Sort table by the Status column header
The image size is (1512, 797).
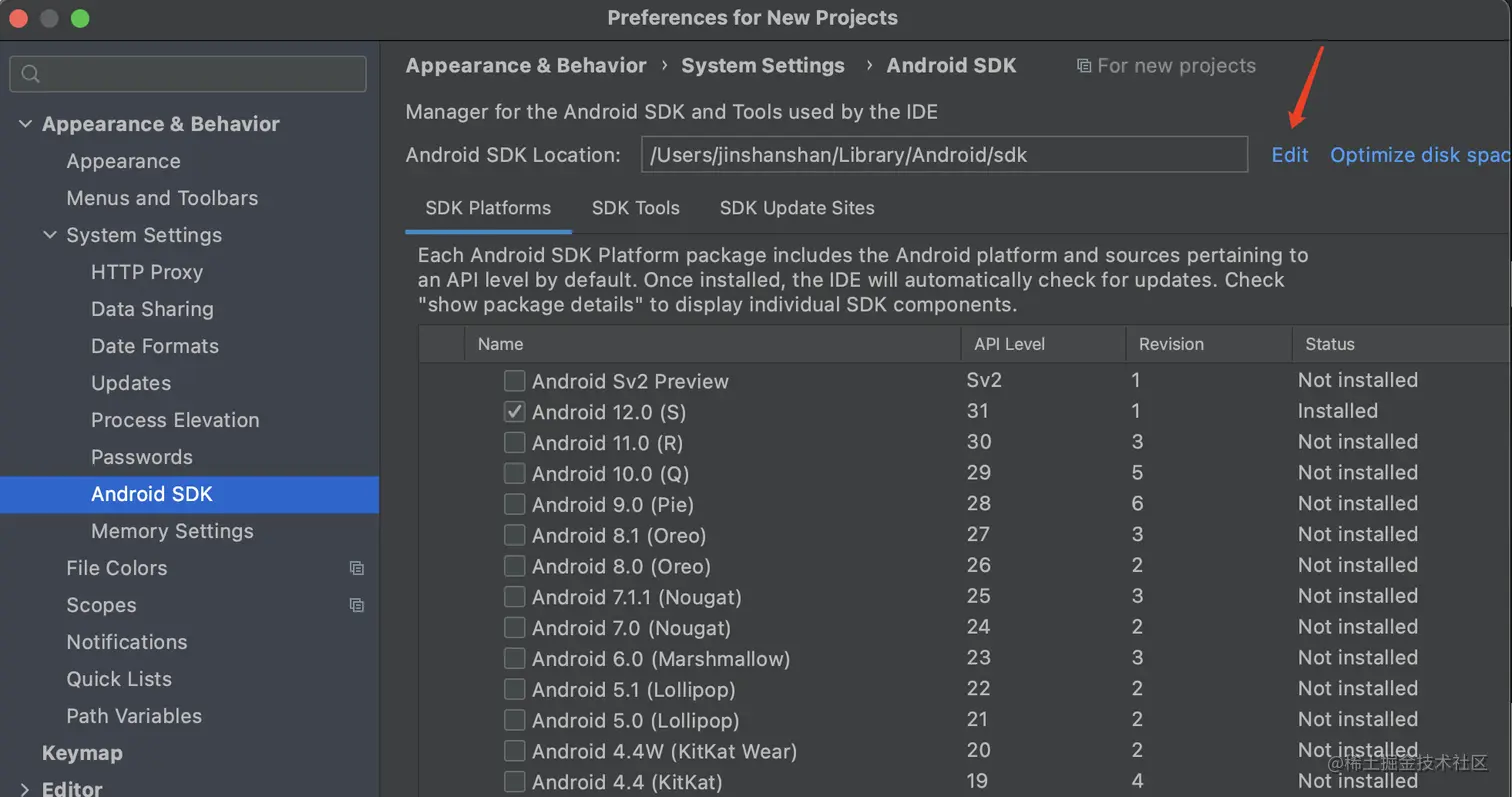tap(1401, 344)
